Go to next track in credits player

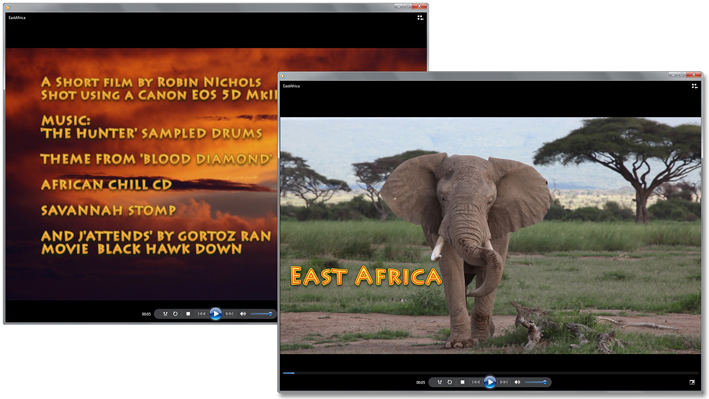point(230,314)
